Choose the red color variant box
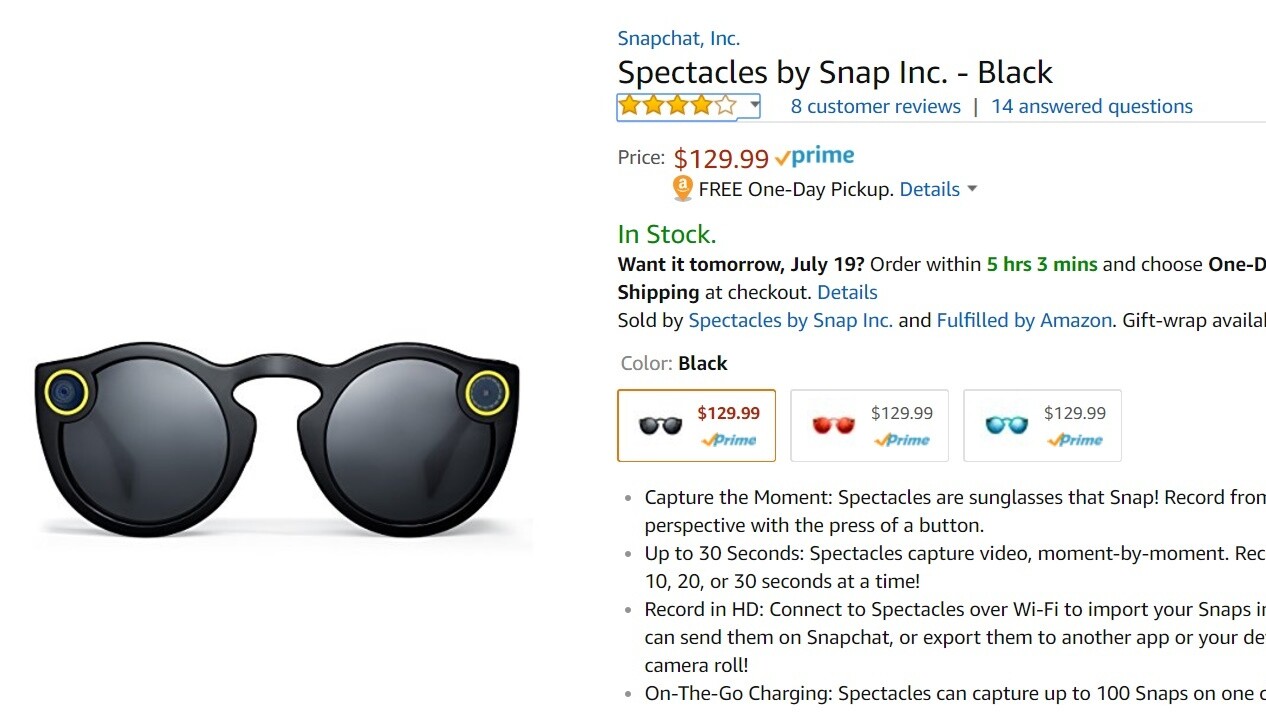The image size is (1266, 712). (869, 425)
